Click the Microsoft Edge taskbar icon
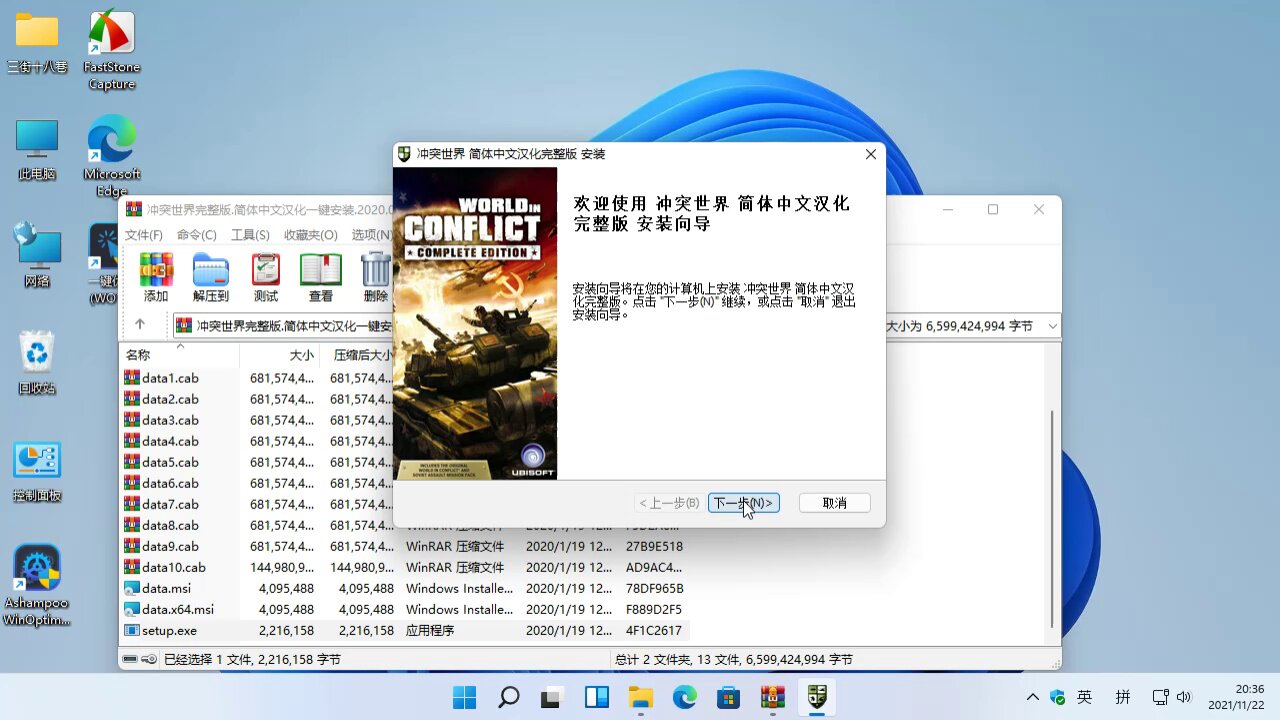The width and height of the screenshot is (1280, 720). (684, 697)
